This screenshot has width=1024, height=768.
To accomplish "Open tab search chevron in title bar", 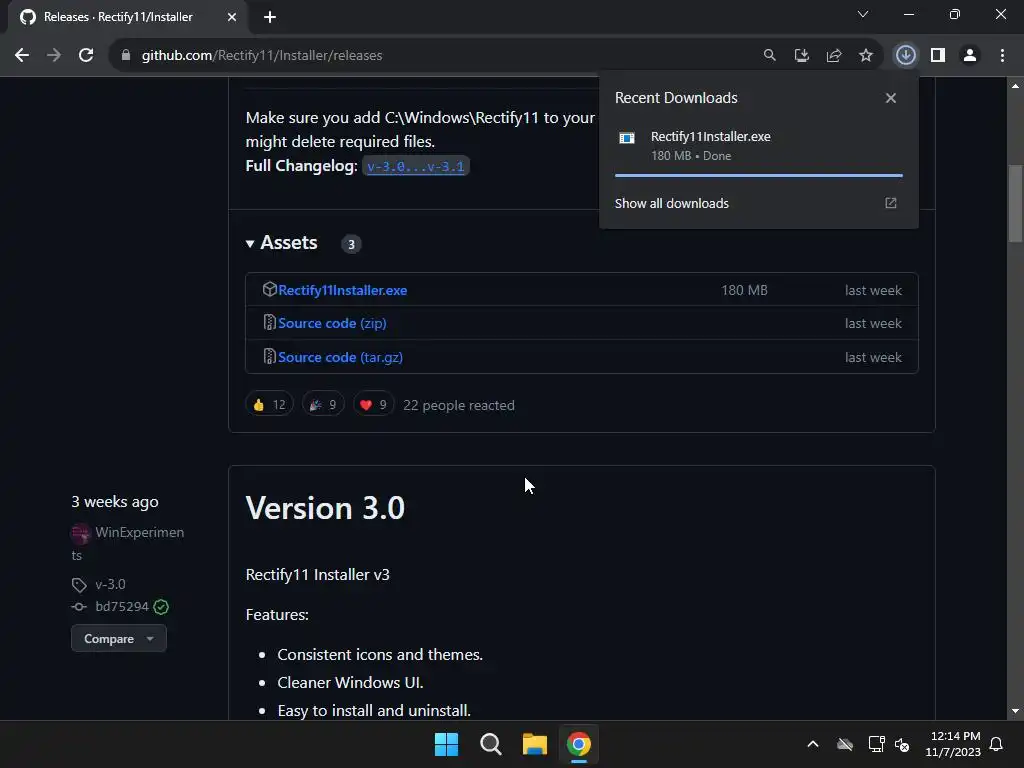I will tap(863, 14).
